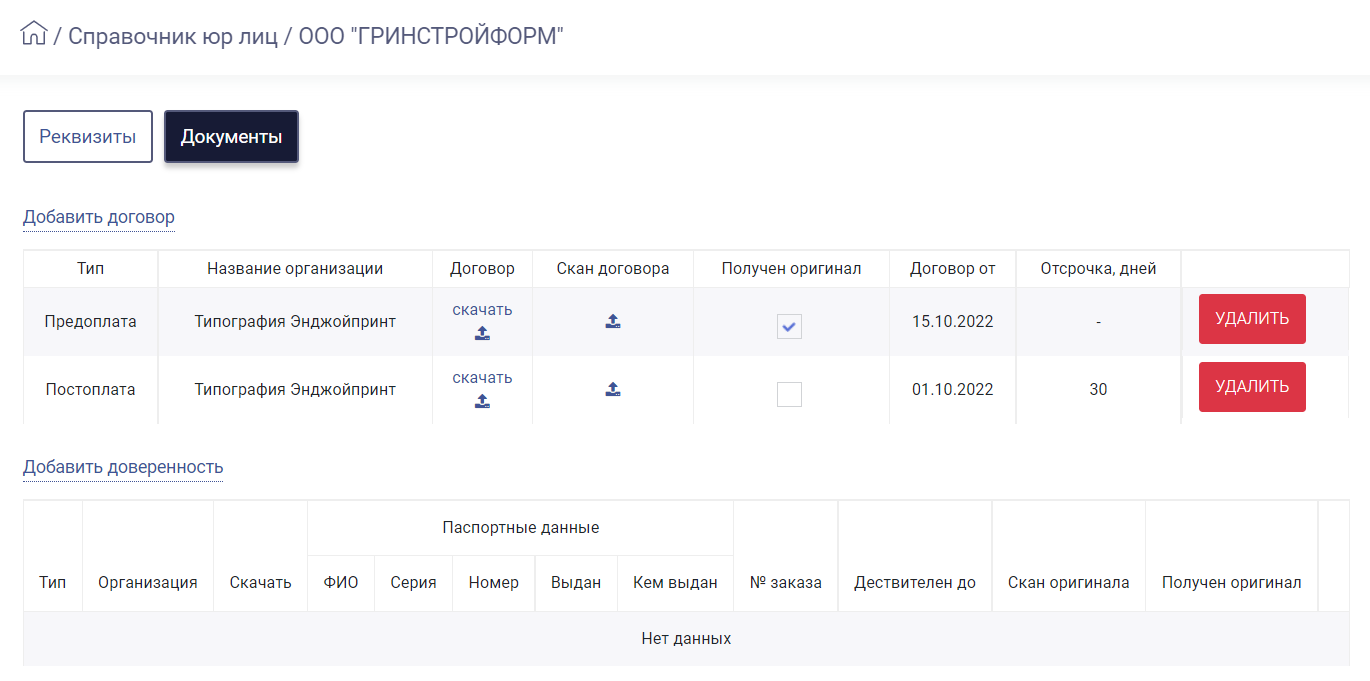Check Получен оригинал for the Постоплата contract
Screen dimensions: 1370x681
tap(789, 394)
